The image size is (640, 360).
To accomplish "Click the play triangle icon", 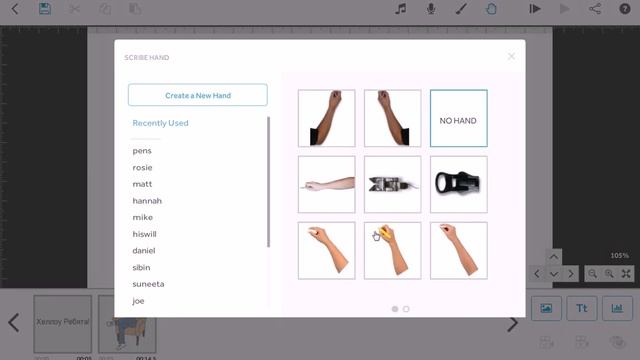I will (x=564, y=9).
